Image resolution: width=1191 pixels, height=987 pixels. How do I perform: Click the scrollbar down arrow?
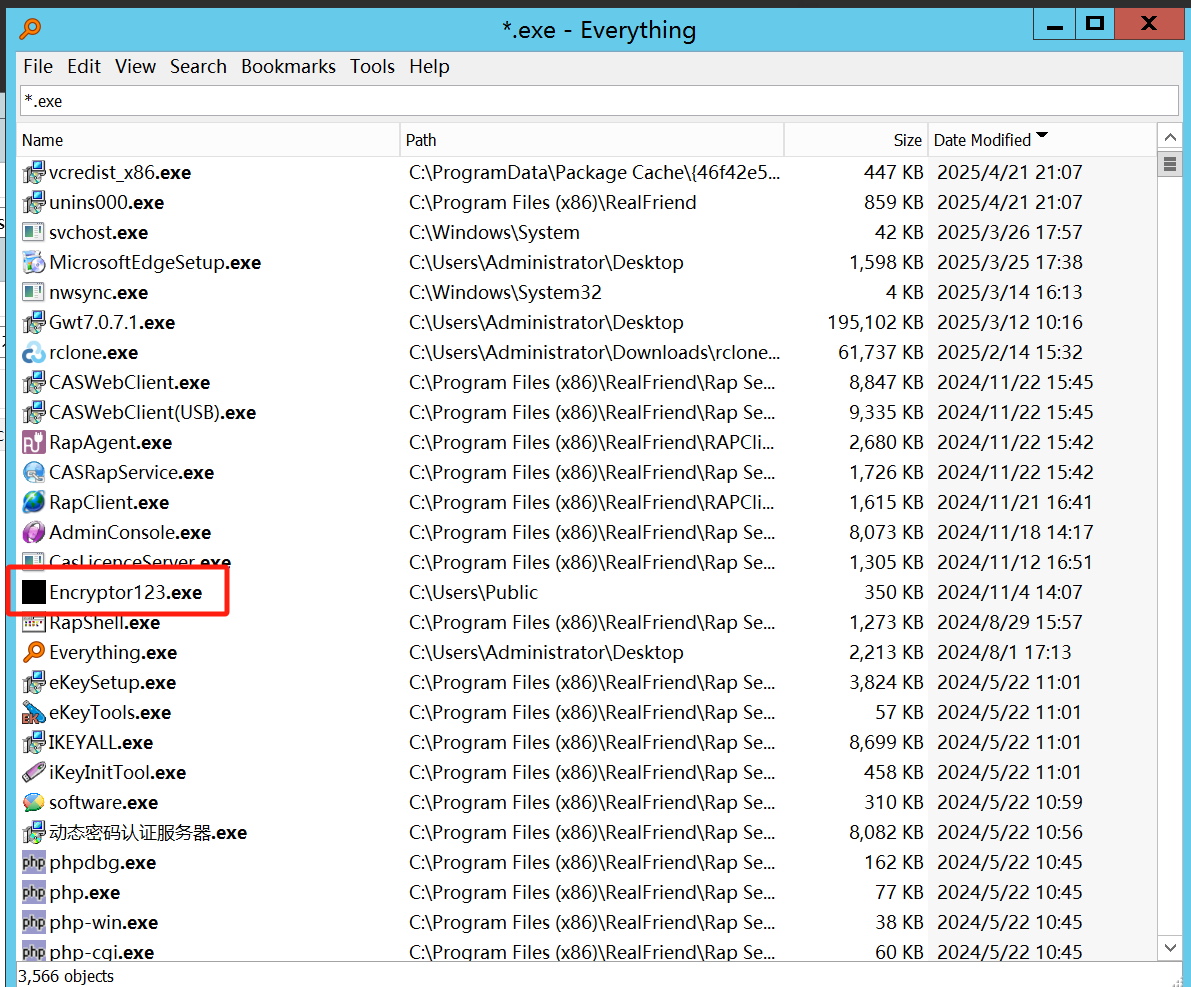coord(1169,947)
